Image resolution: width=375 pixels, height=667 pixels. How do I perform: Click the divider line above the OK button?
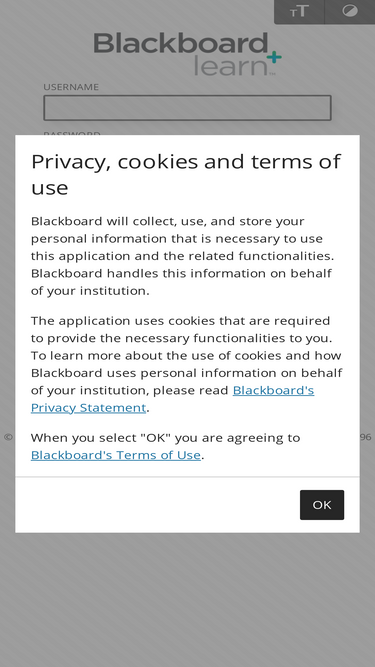(188, 477)
